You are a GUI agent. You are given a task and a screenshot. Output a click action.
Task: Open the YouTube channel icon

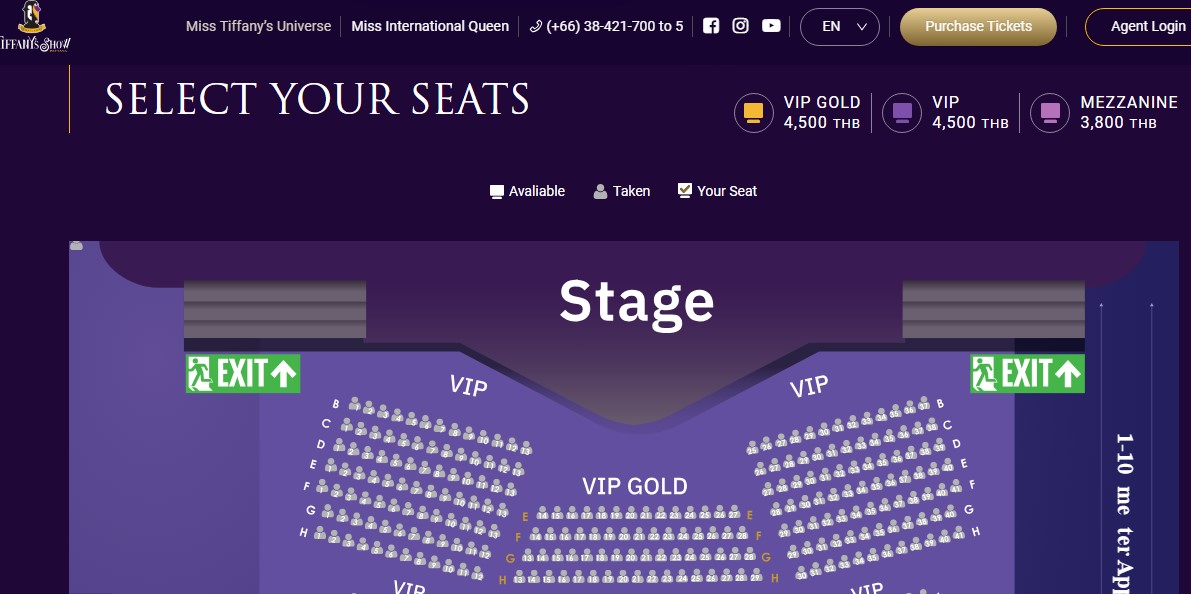pos(771,26)
